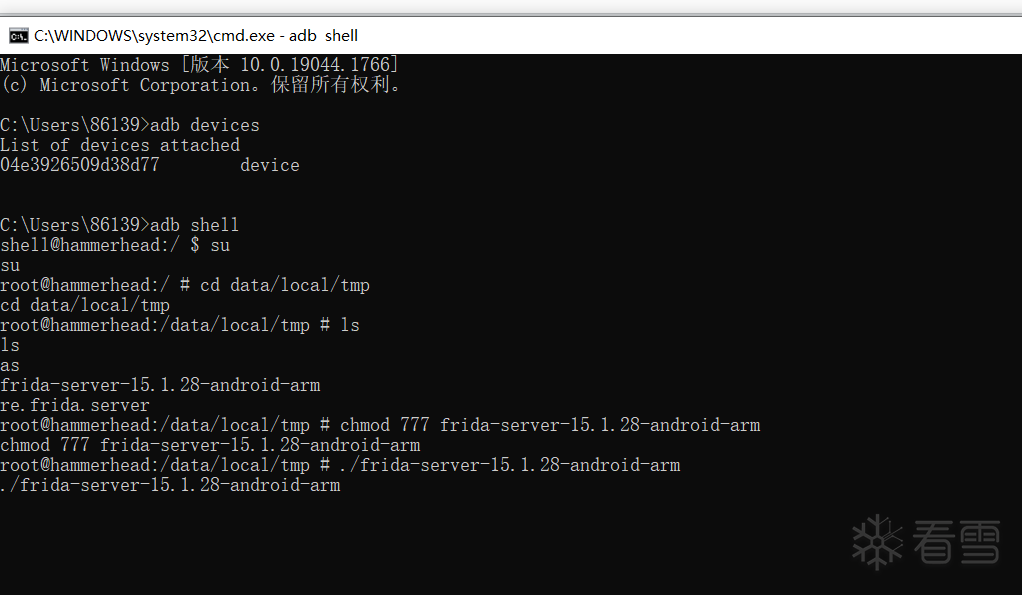Click the snowflake watermark logo
This screenshot has height=595, width=1022.
(x=877, y=542)
